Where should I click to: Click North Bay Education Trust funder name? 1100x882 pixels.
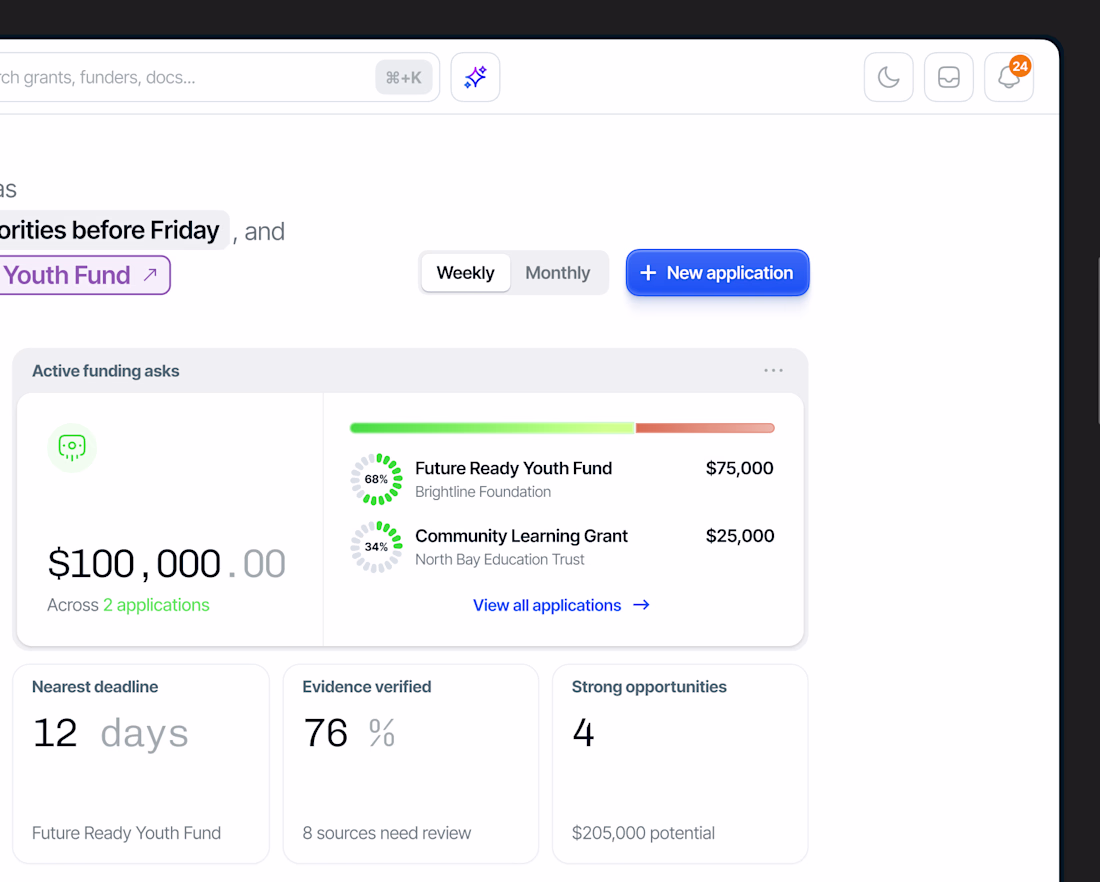[x=499, y=559]
